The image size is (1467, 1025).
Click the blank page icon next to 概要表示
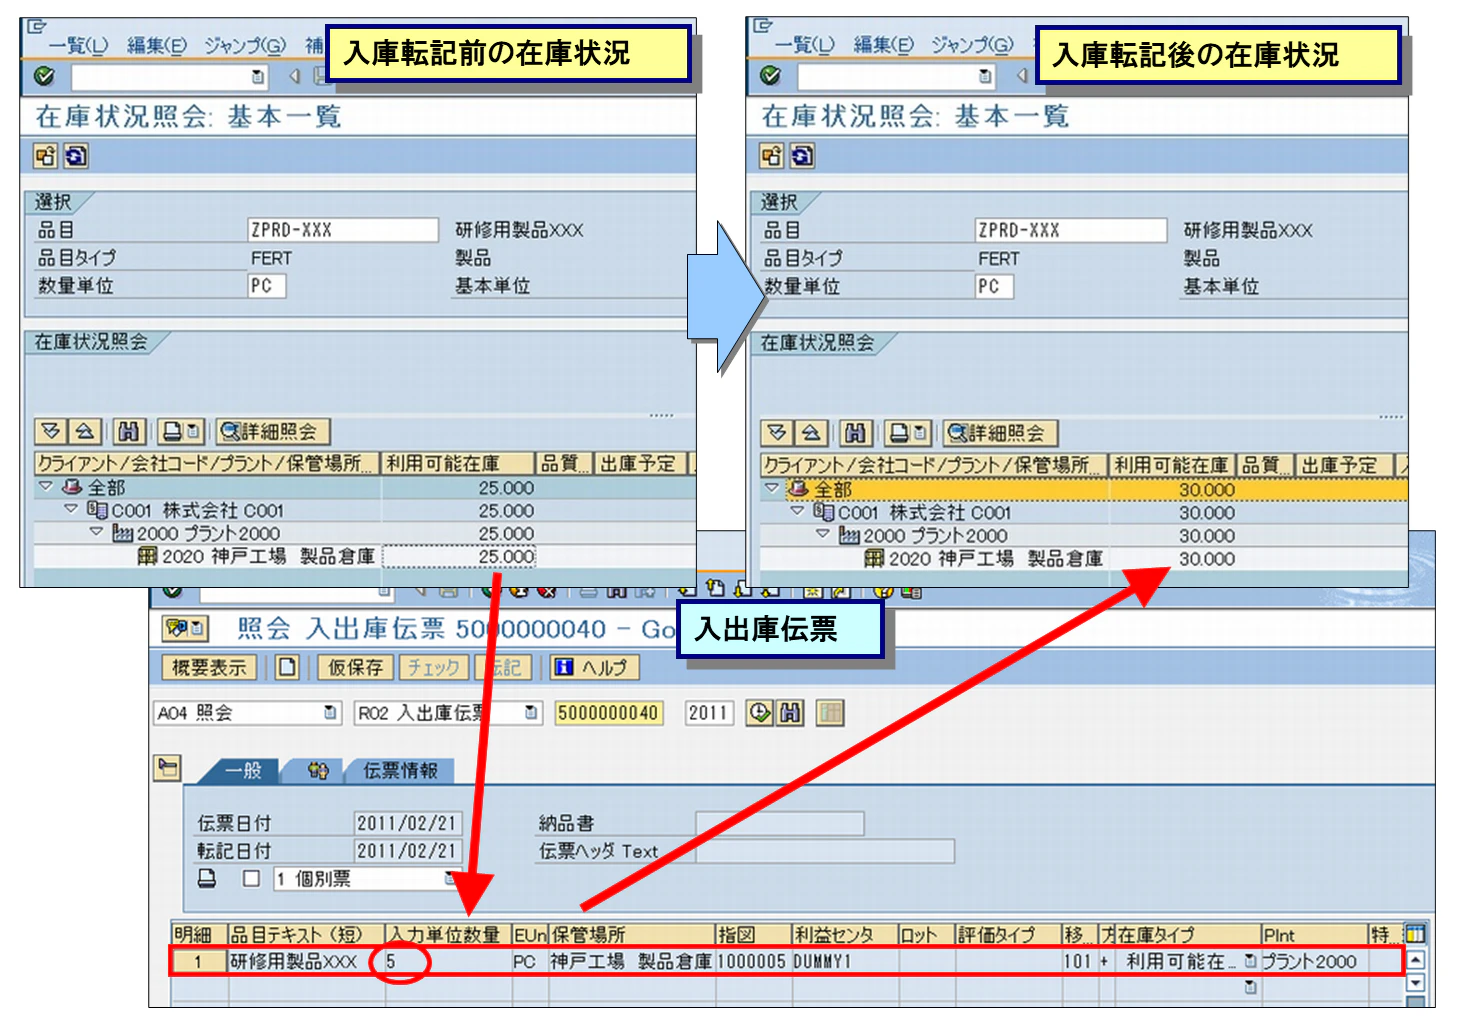click(287, 667)
